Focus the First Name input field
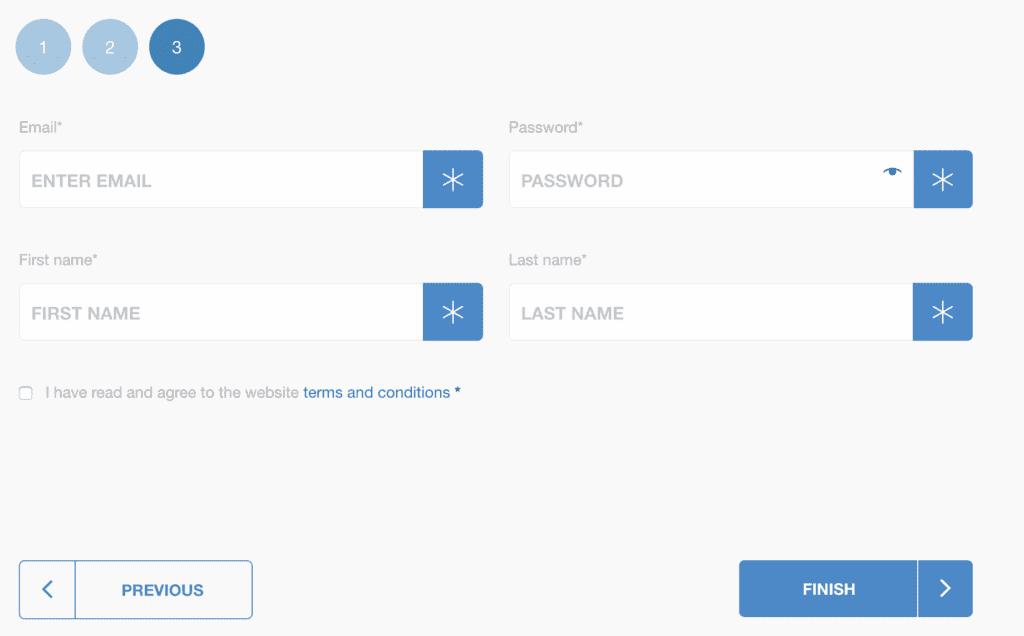This screenshot has width=1024, height=636. [221, 312]
